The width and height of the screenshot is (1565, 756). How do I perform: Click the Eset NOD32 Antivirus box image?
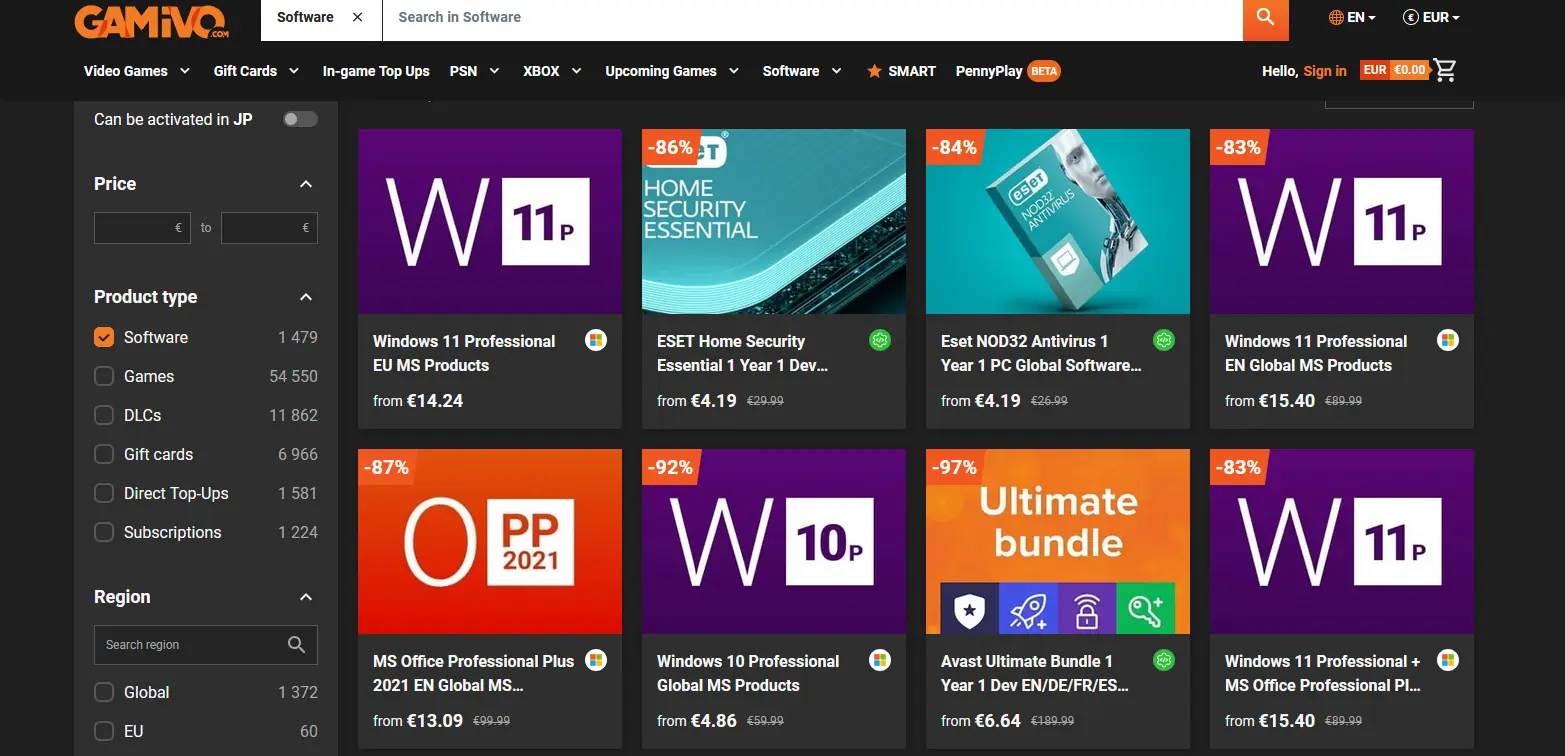[1058, 221]
